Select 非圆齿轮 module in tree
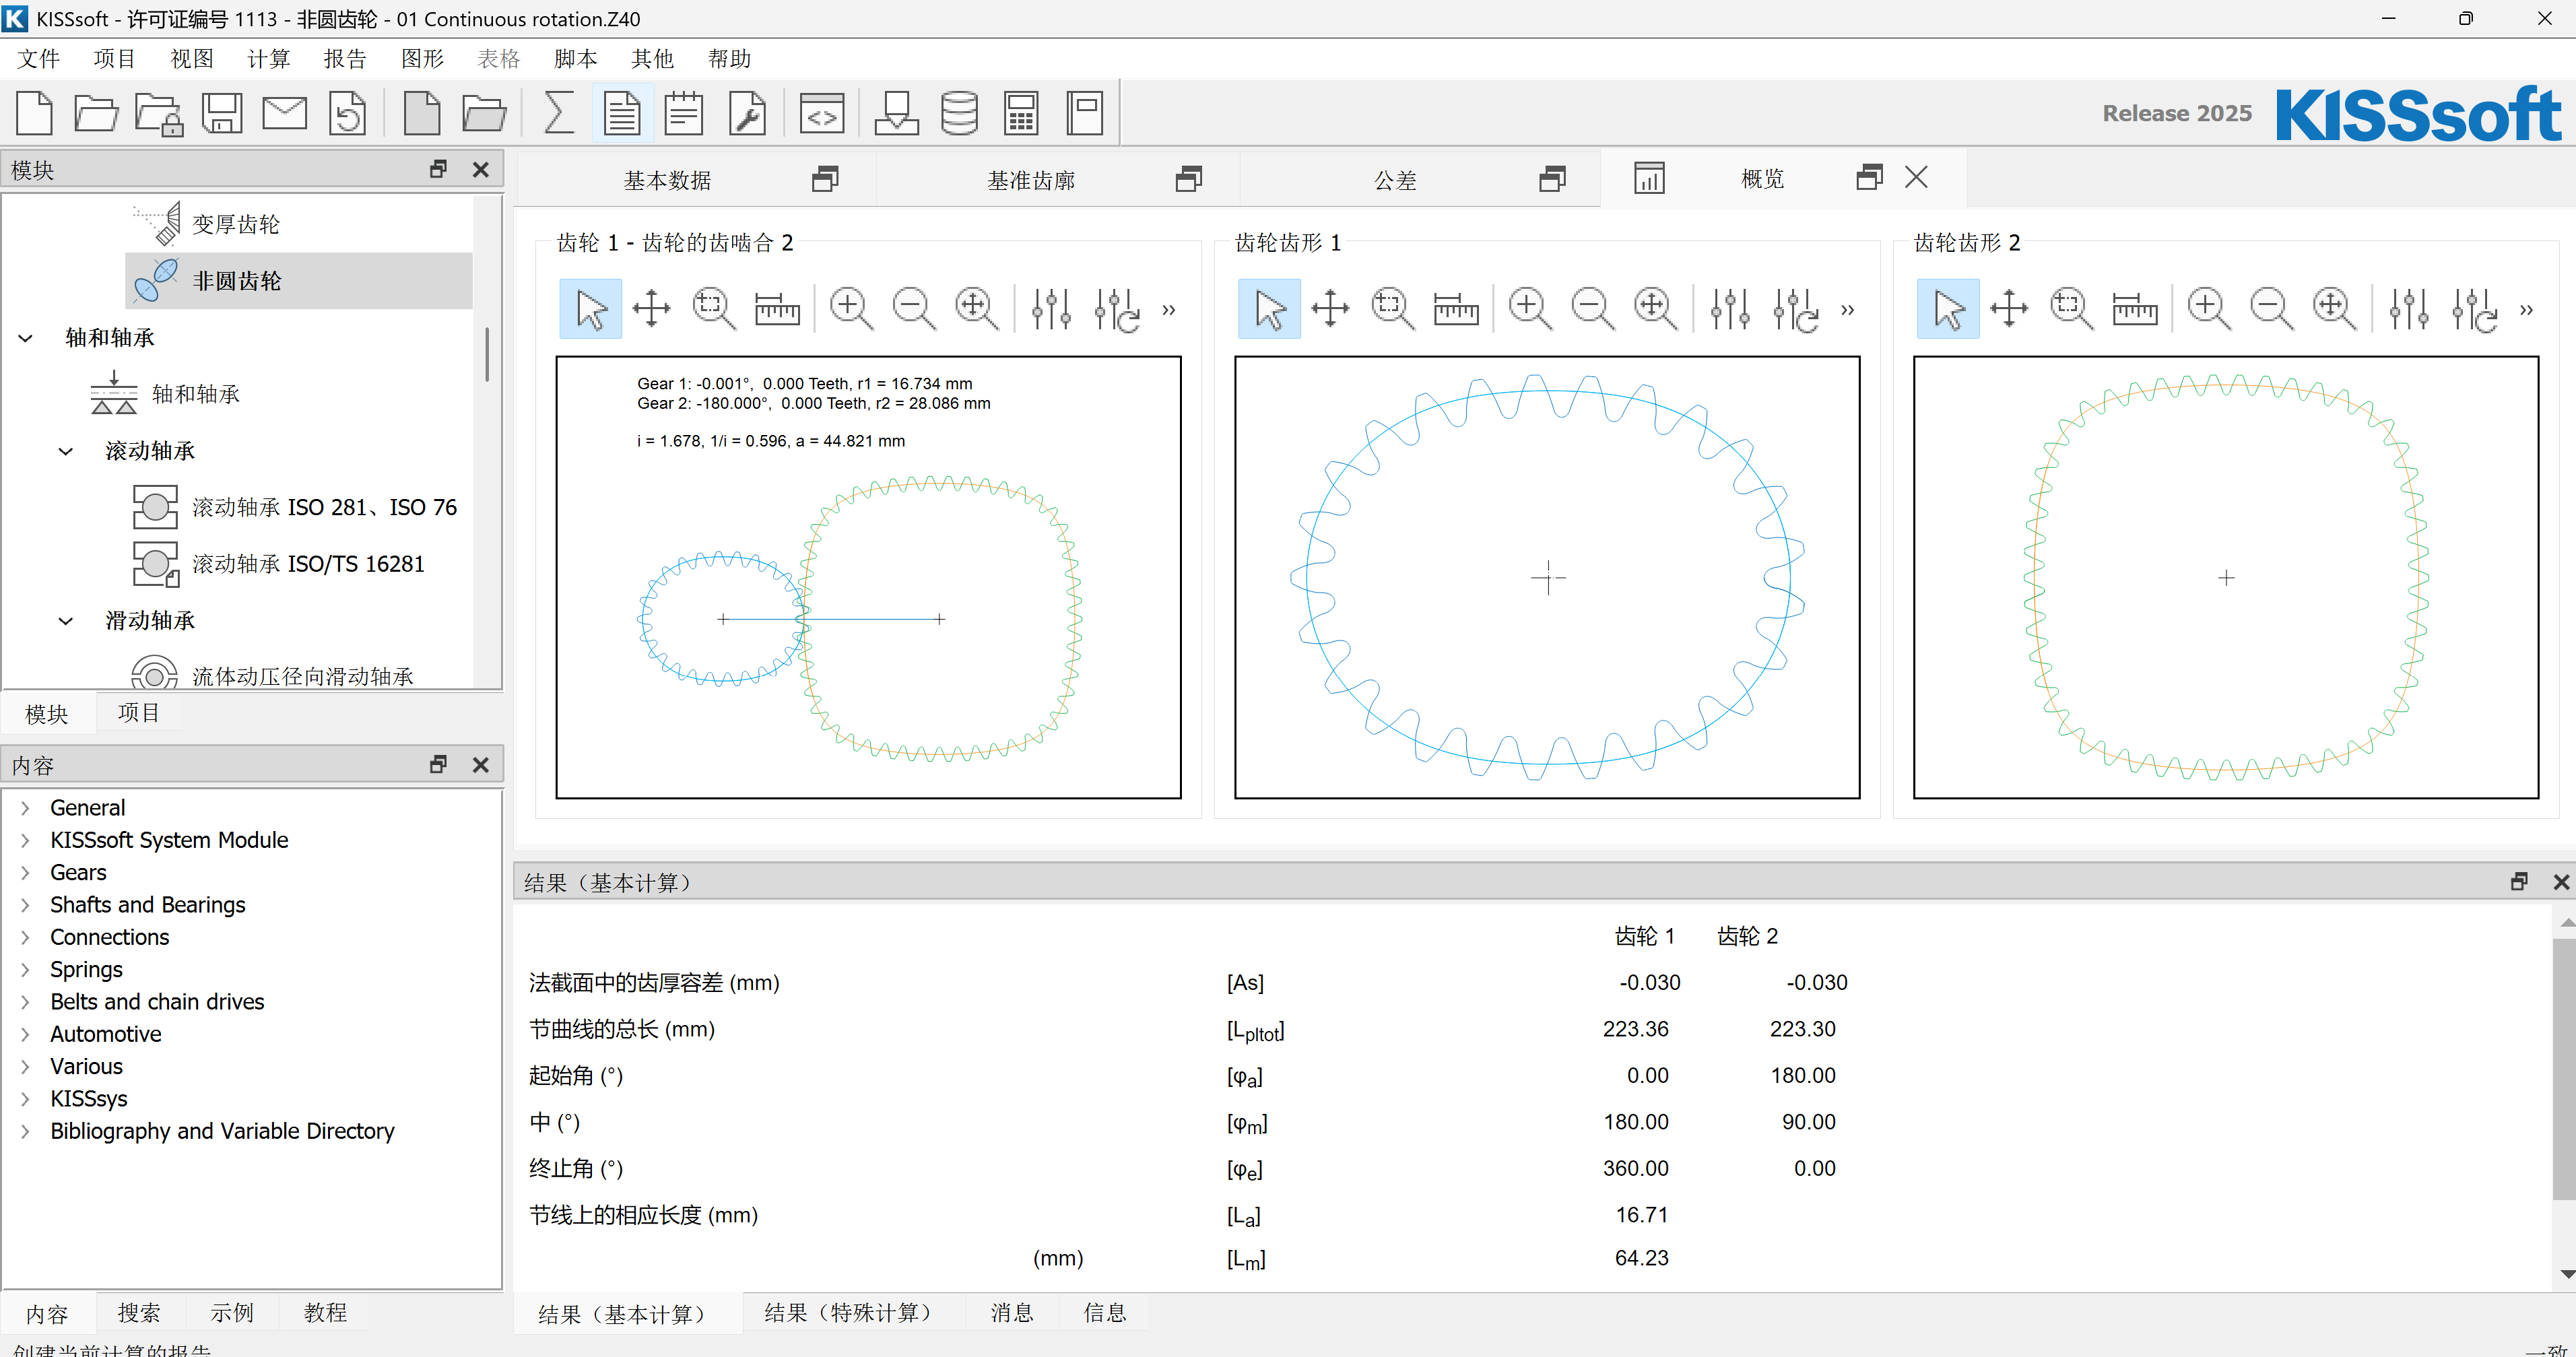2576x1357 pixels. coord(298,281)
